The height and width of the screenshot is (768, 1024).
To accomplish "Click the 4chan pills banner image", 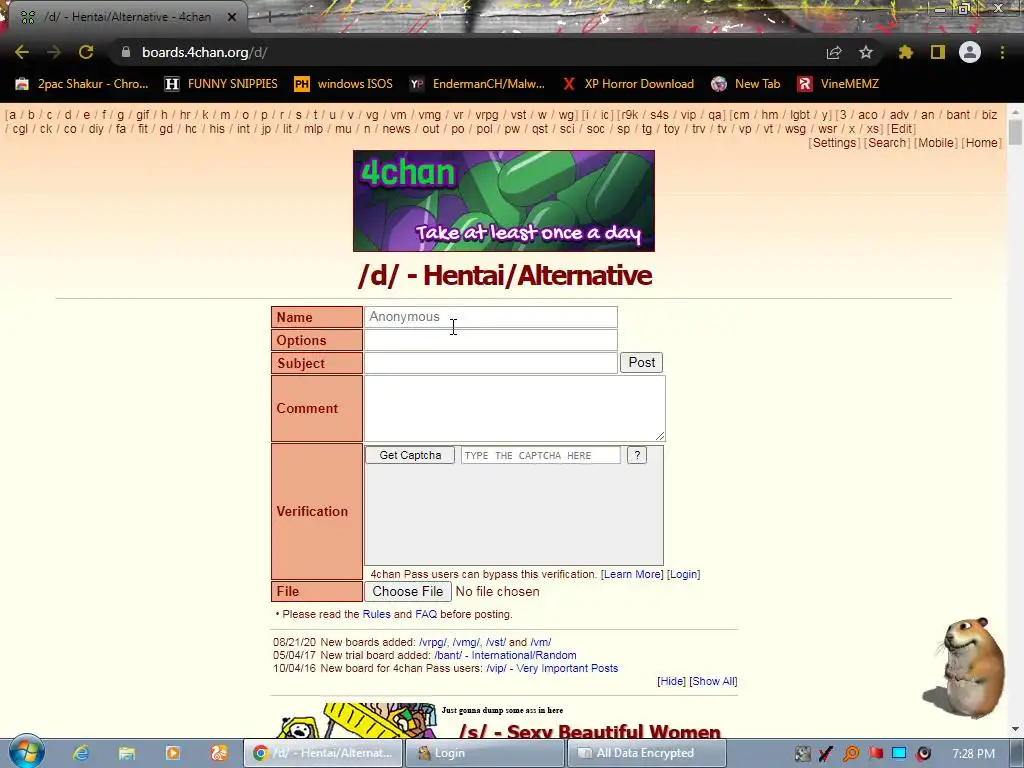I will pyautogui.click(x=504, y=200).
